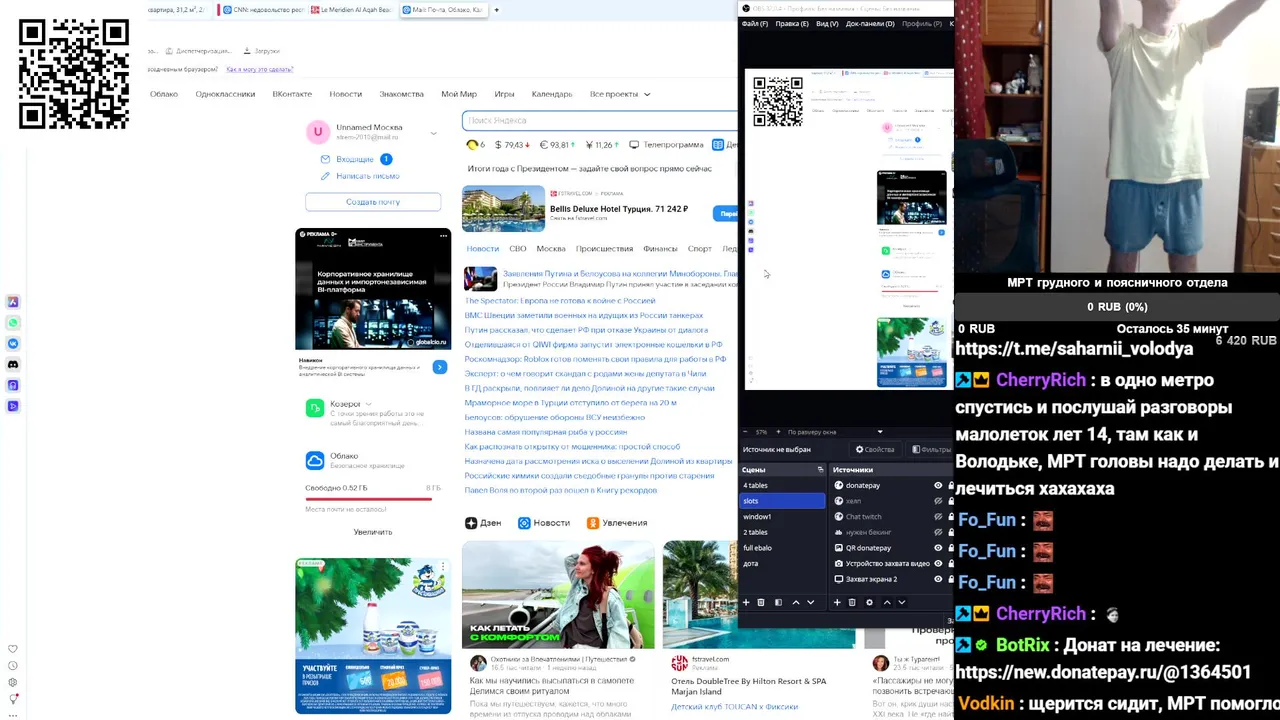Click the blue arrow on Навикон advert
The image size is (1280, 720).
[439, 367]
